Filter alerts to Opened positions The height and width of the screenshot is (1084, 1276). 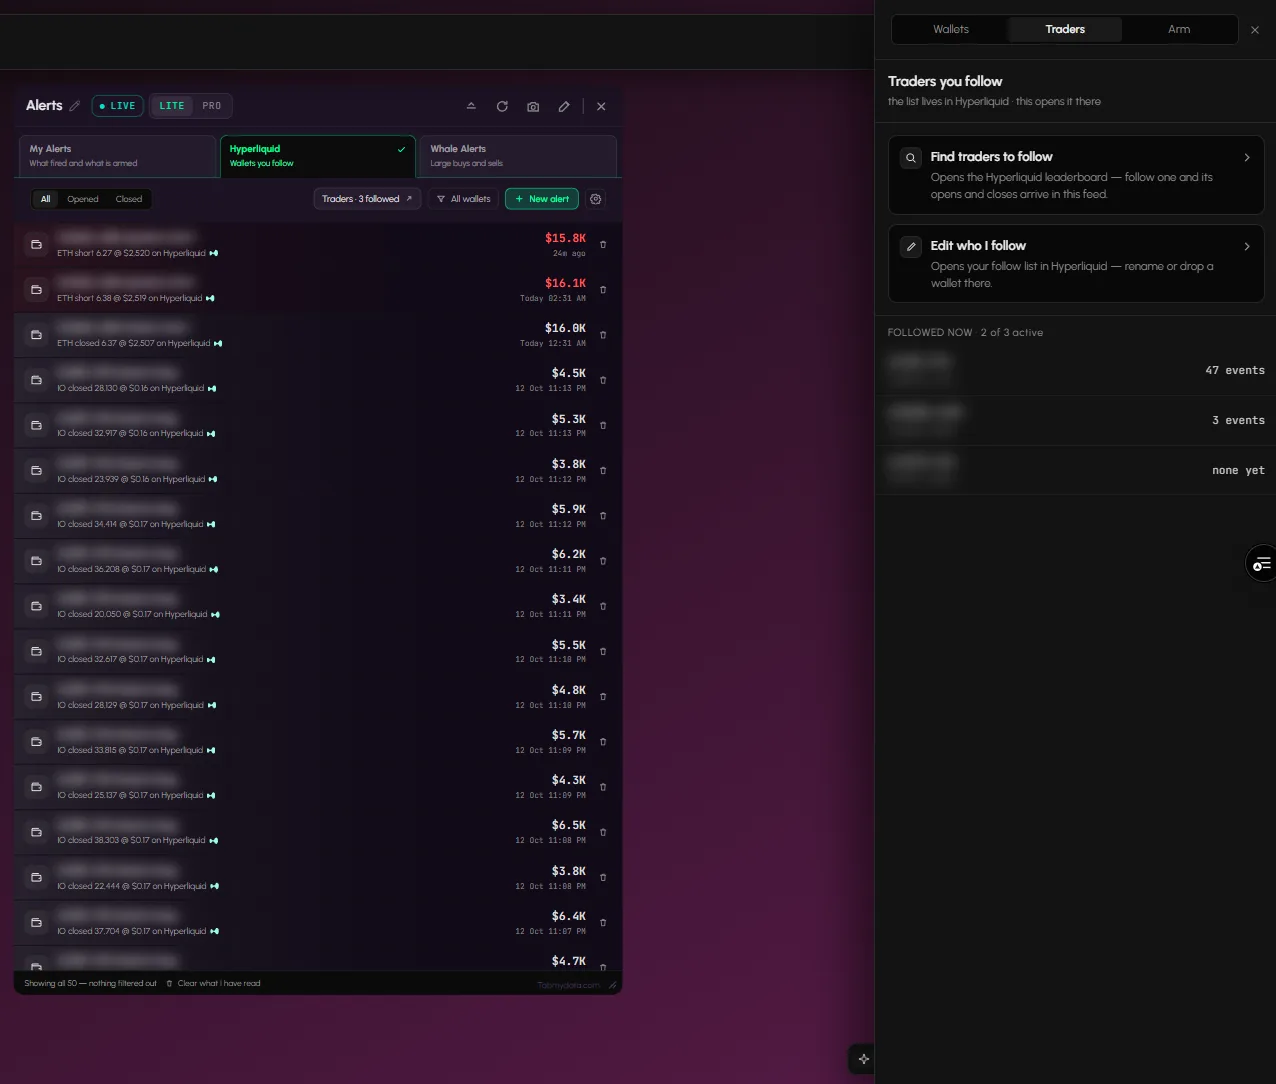tap(83, 199)
